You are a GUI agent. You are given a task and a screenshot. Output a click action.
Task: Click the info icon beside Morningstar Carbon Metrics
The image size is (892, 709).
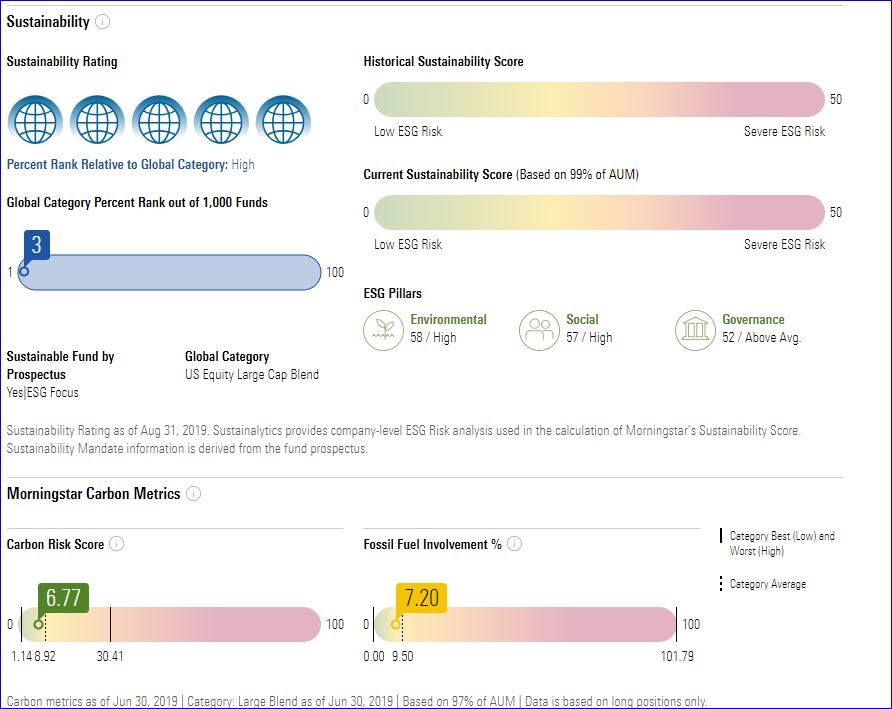pos(193,493)
